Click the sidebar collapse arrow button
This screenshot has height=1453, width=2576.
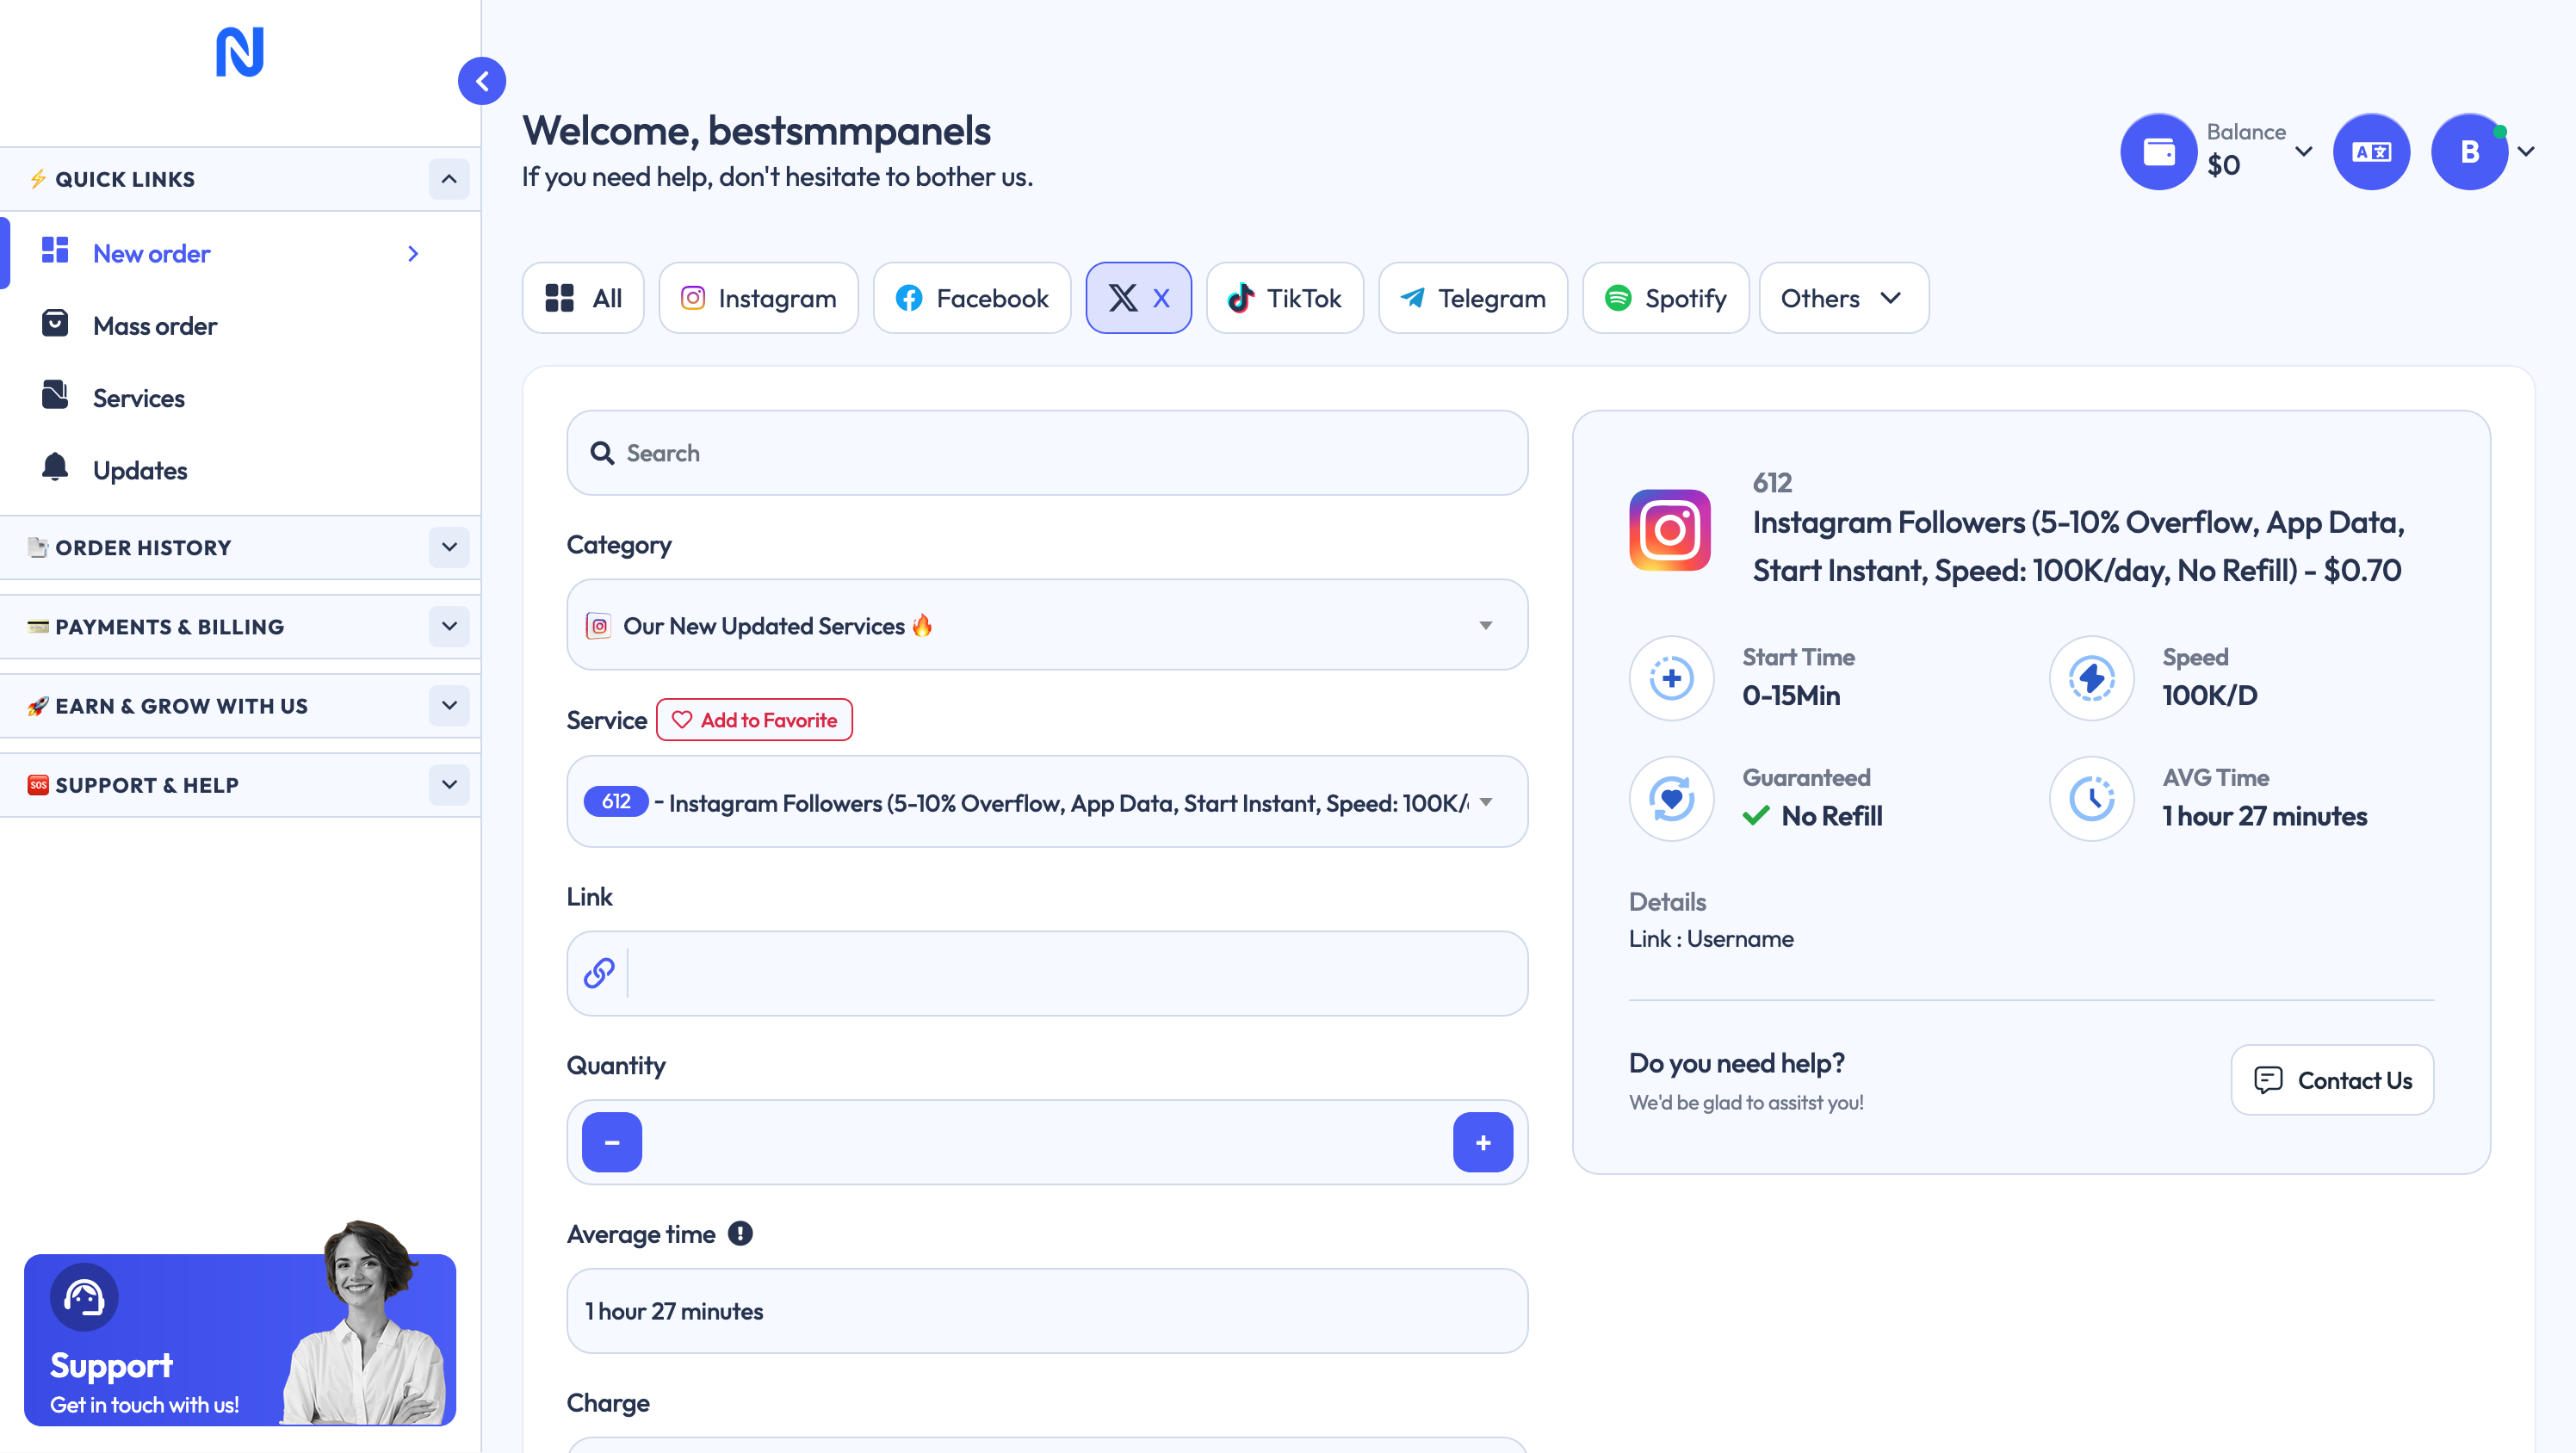(482, 81)
